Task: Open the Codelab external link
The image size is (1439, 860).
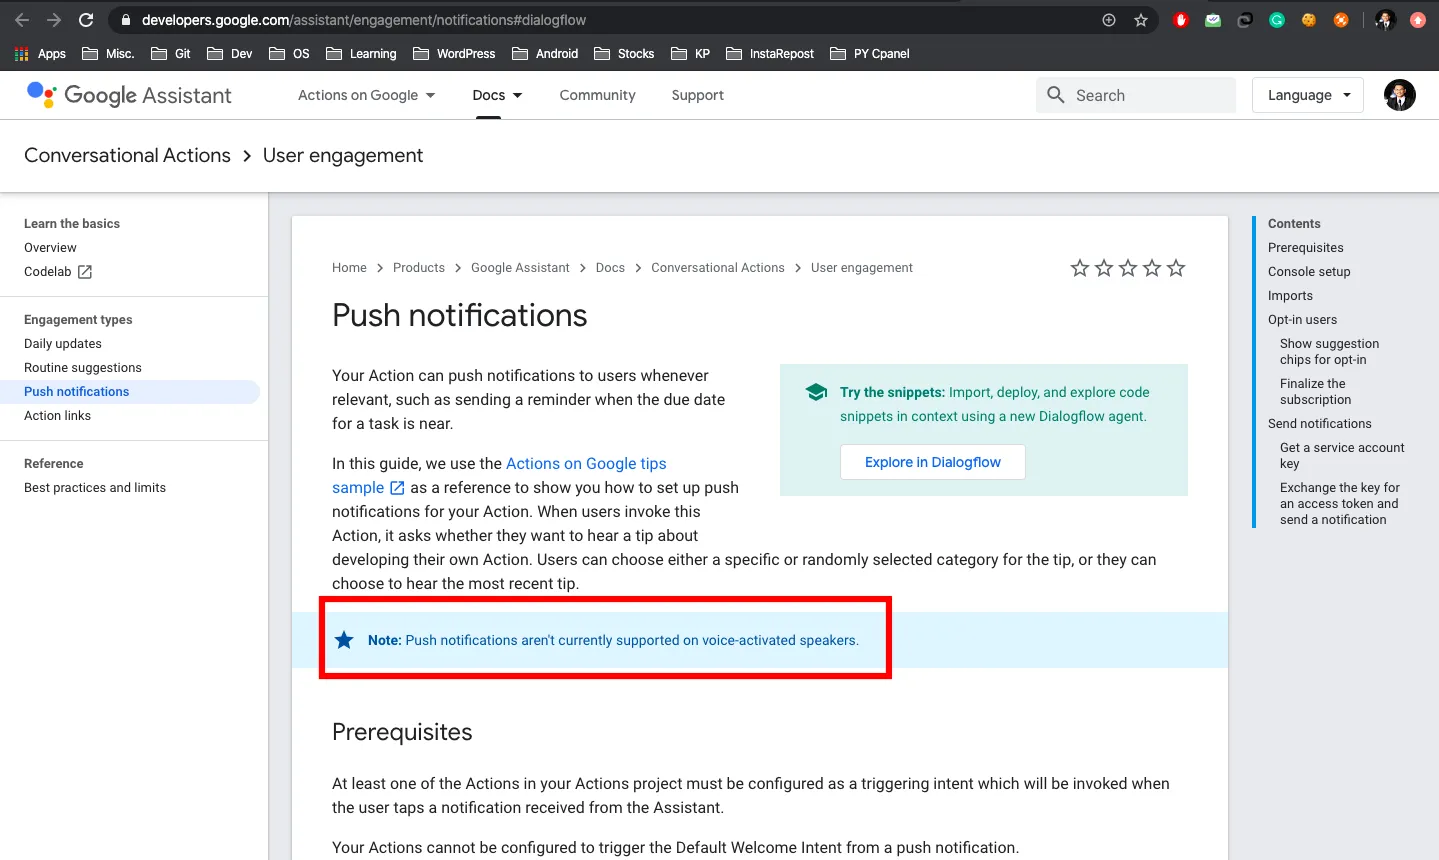Action: click(58, 272)
